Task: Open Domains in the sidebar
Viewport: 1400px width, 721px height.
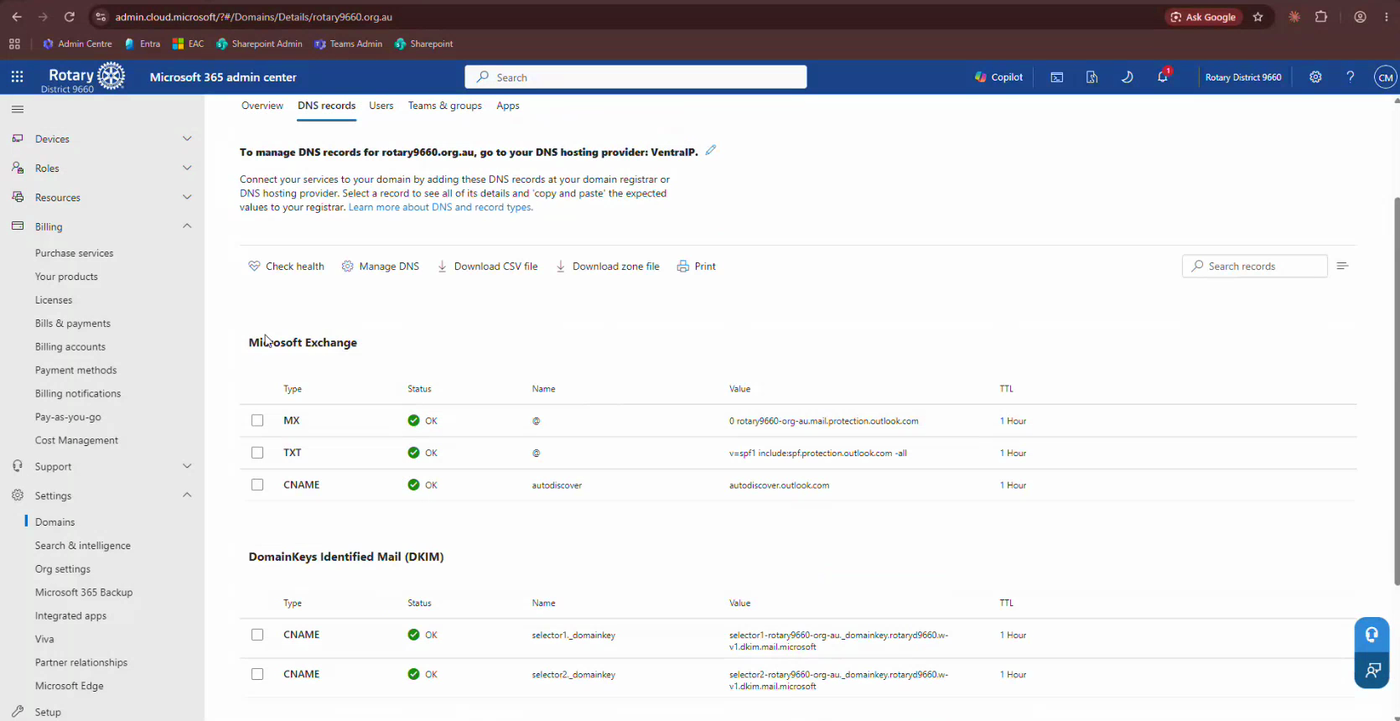Action: click(x=55, y=522)
